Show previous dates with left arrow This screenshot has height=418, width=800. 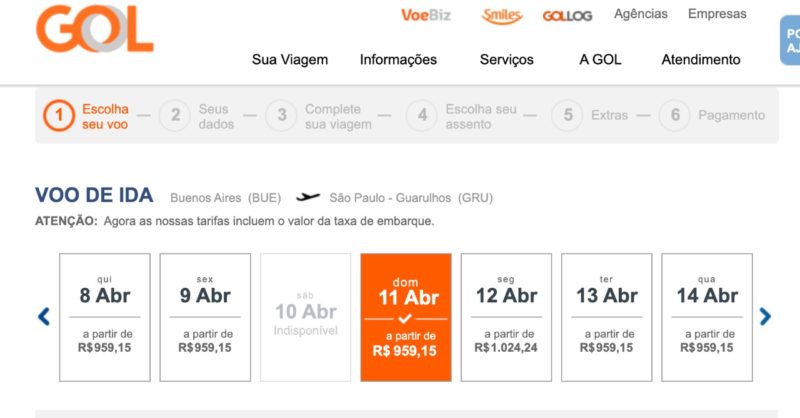click(x=44, y=317)
